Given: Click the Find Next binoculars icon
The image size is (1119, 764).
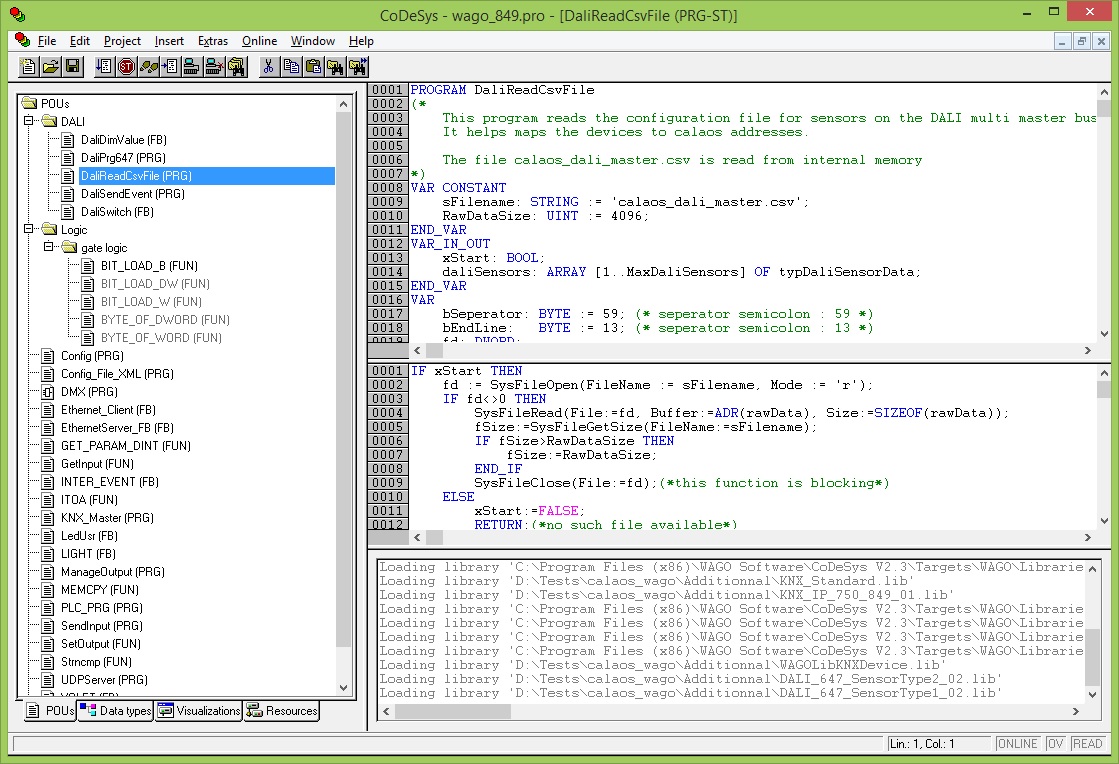Looking at the screenshot, I should (358, 67).
